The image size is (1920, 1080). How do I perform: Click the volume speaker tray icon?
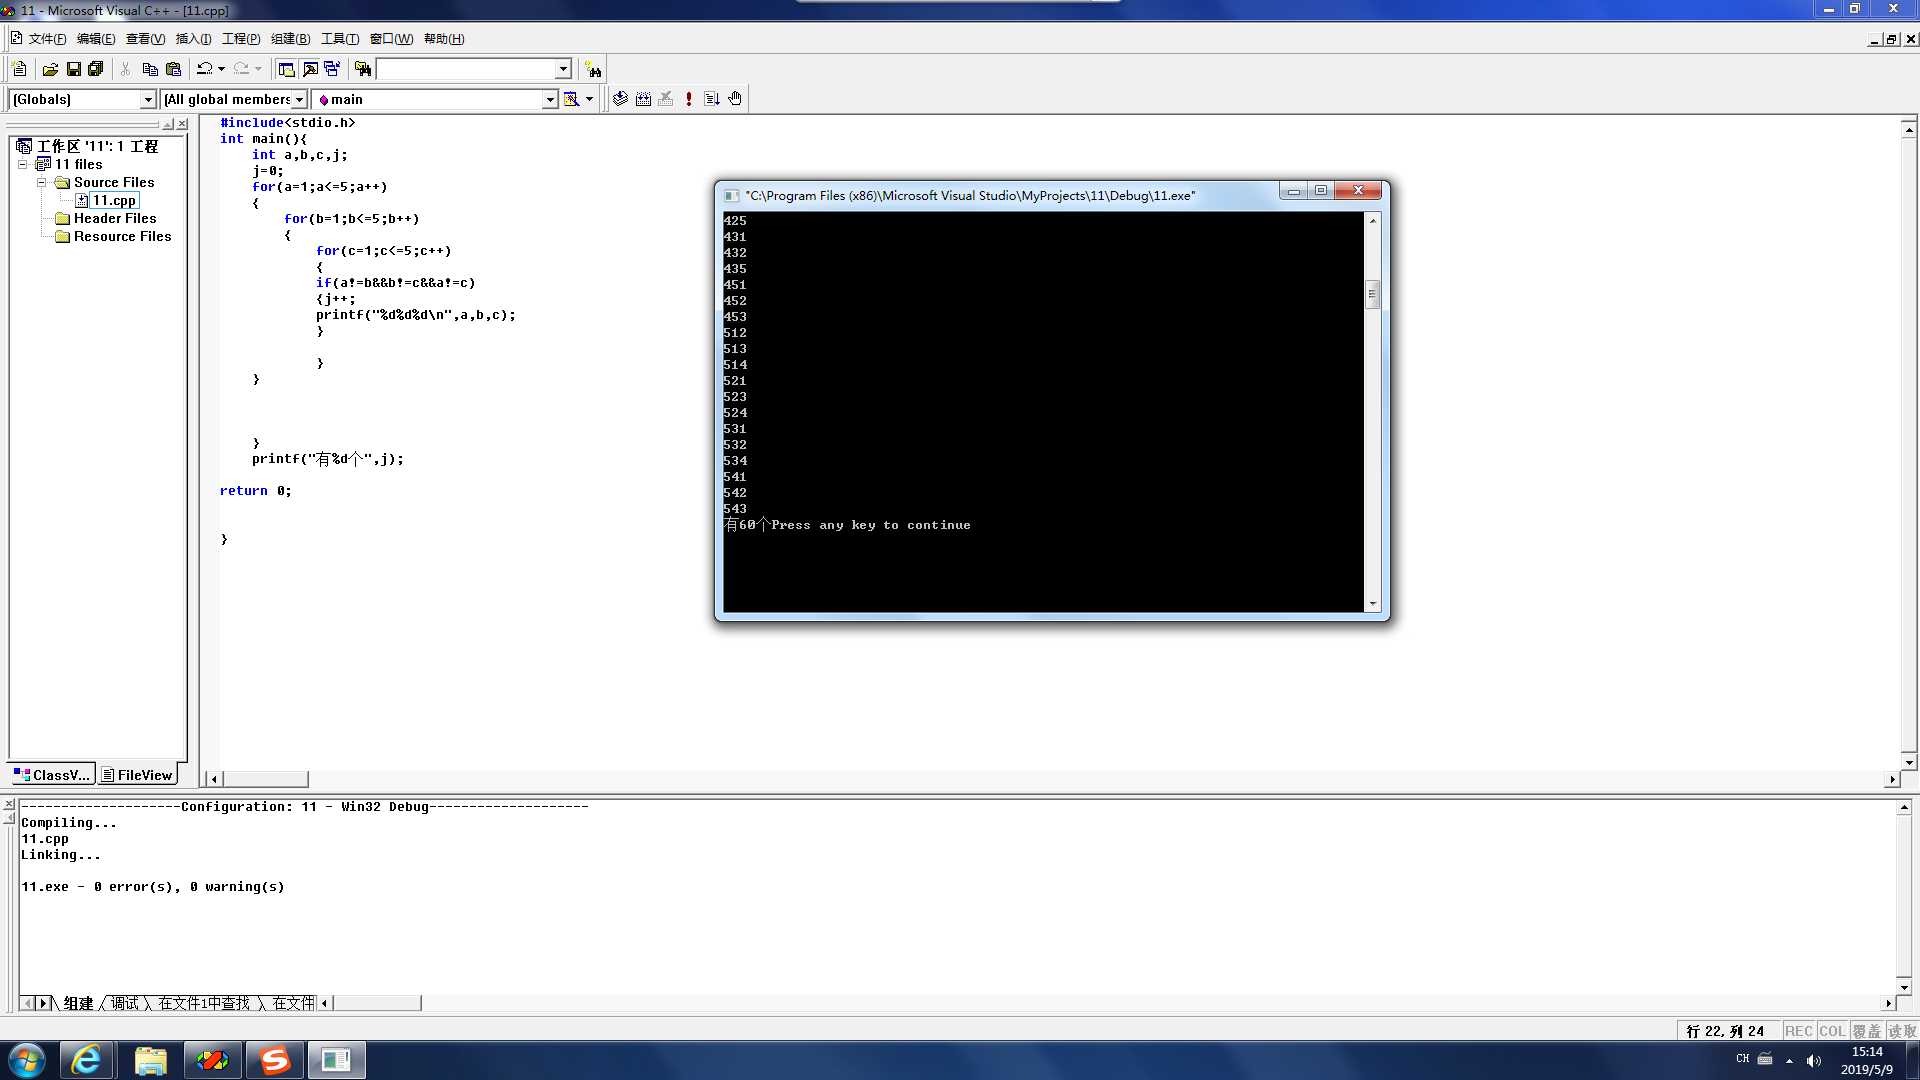click(1814, 1060)
